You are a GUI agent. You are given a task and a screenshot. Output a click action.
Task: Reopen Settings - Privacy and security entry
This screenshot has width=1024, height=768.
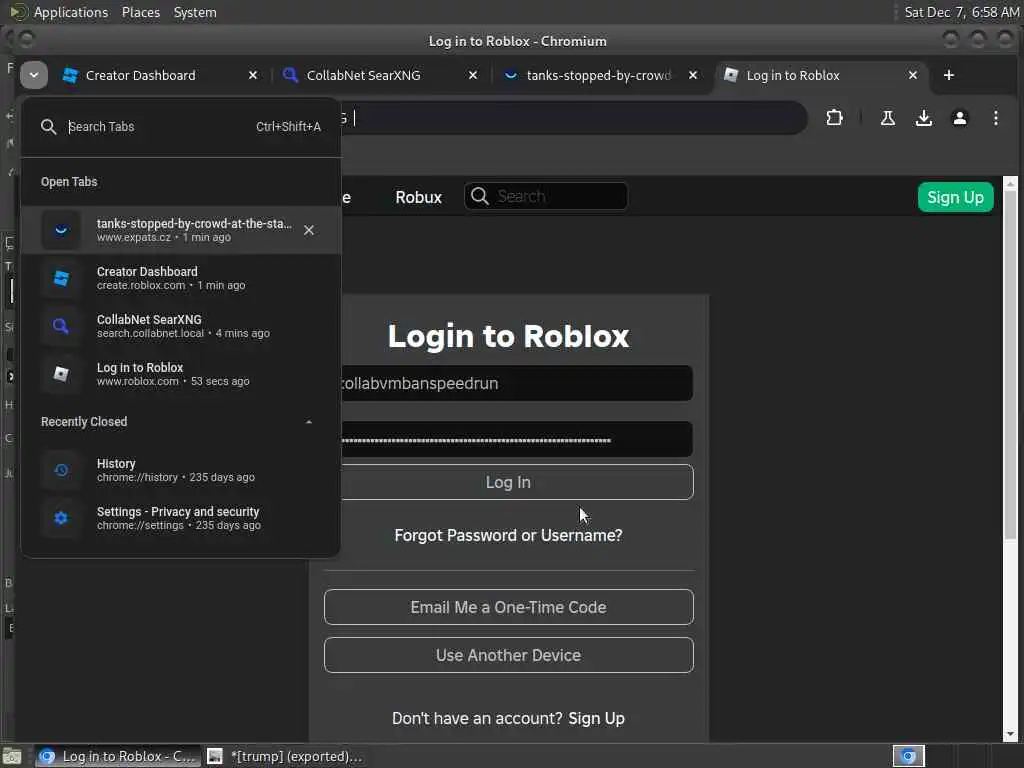(181, 518)
